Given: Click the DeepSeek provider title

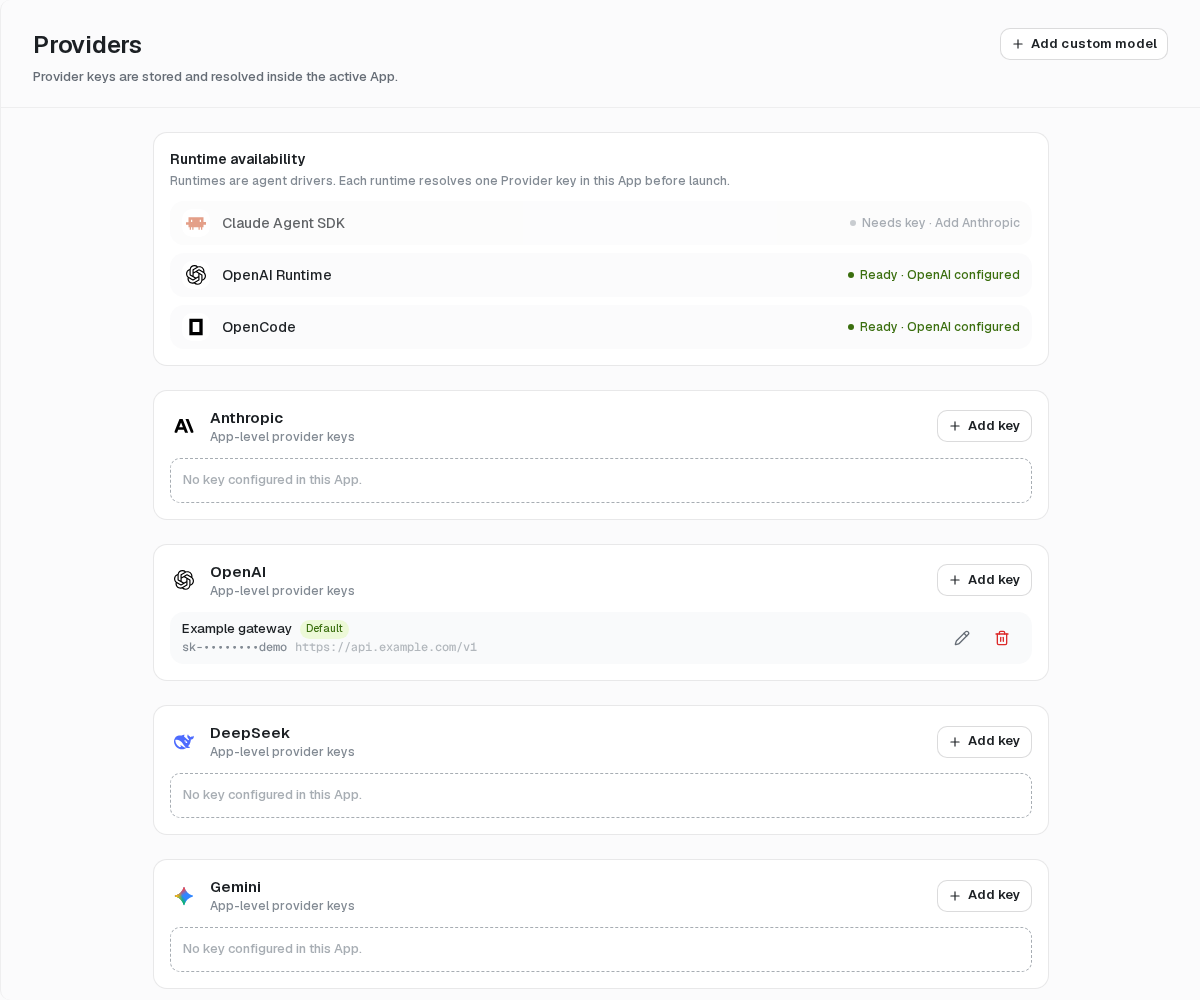Looking at the screenshot, I should coord(250,733).
